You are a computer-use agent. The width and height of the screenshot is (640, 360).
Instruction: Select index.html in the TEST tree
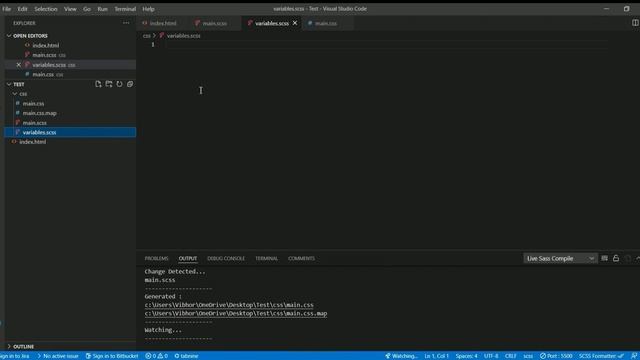point(70,142)
